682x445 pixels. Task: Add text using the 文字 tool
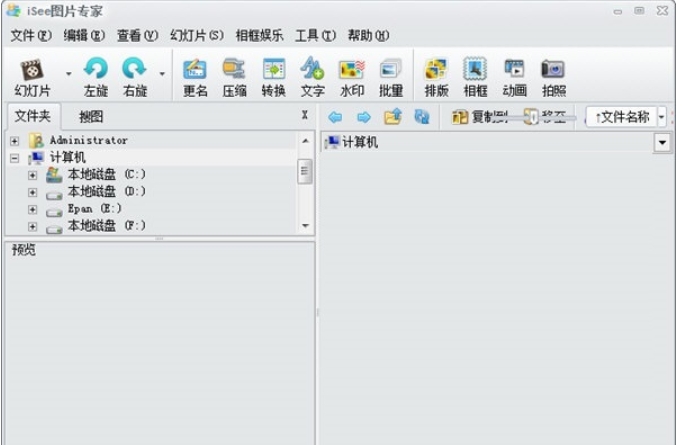click(312, 78)
